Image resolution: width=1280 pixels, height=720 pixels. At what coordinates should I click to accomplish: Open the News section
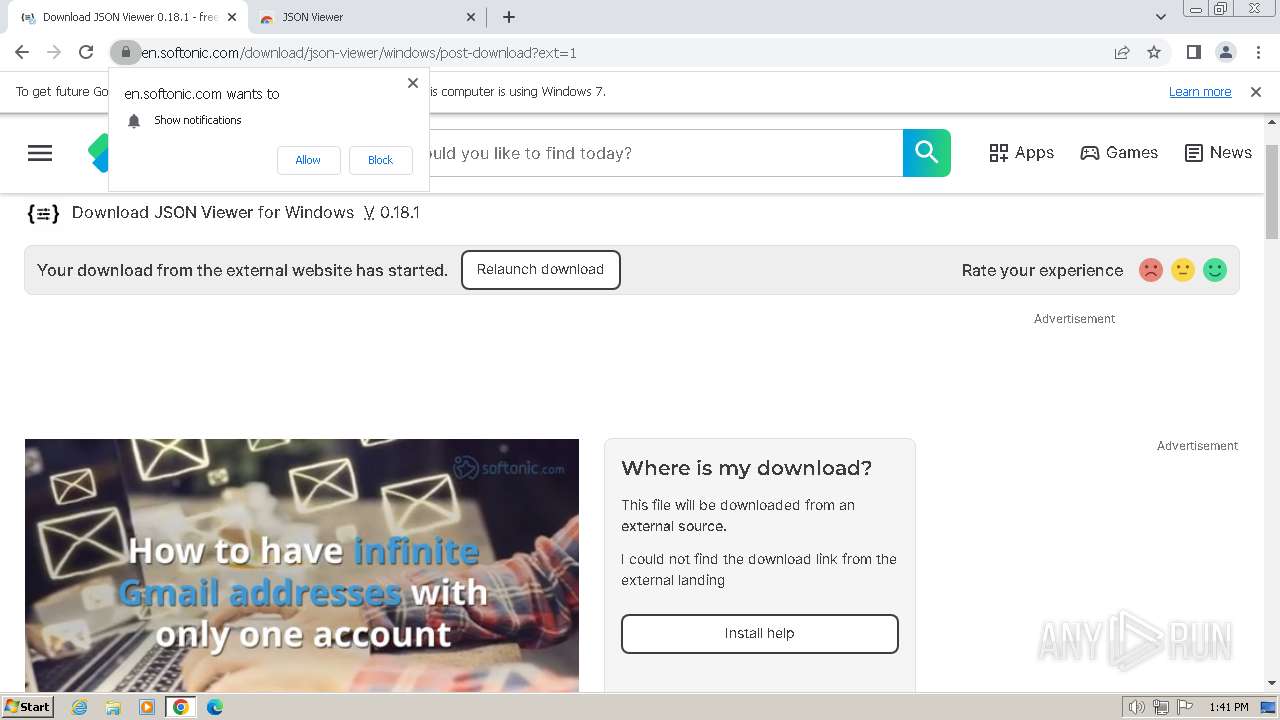1218,153
